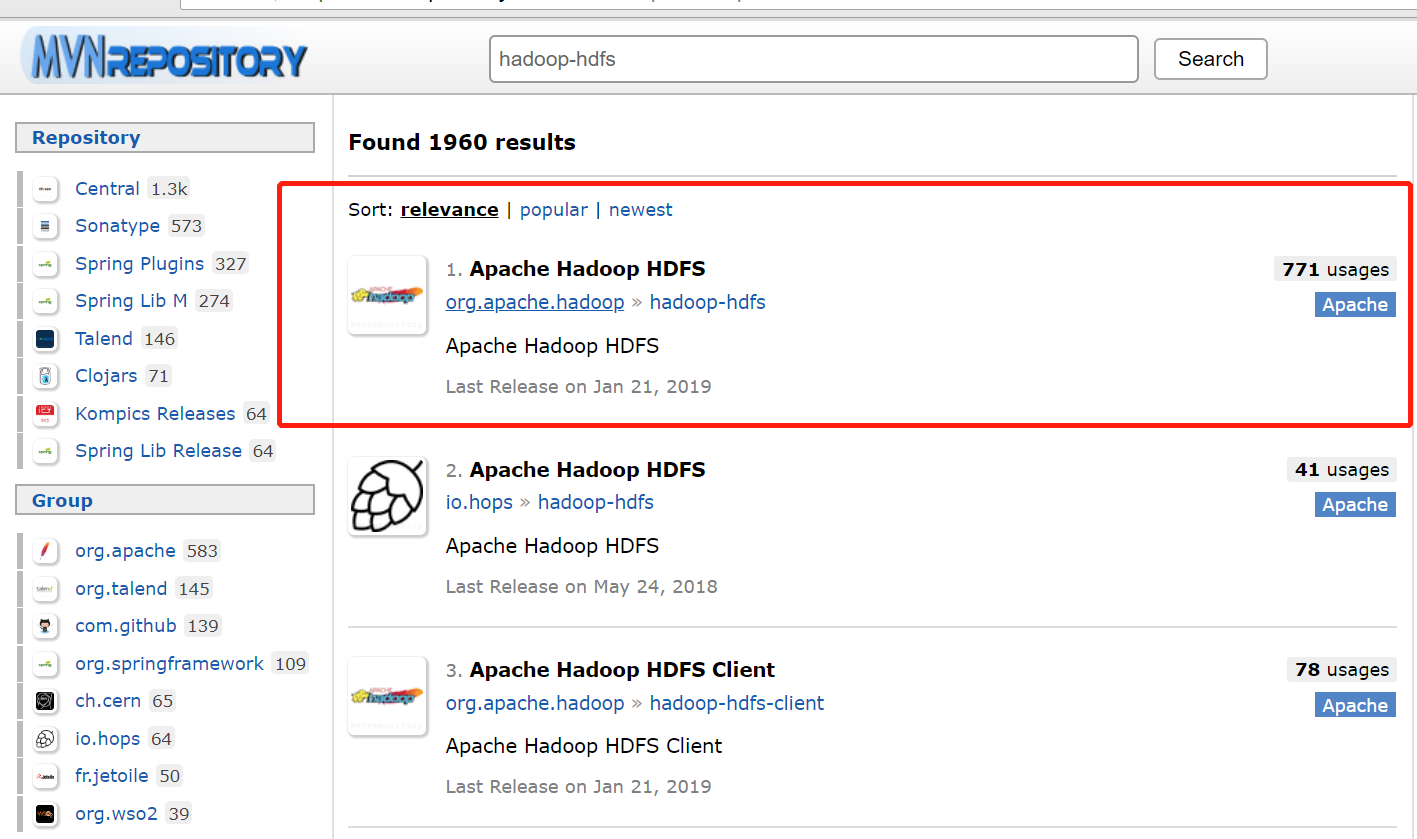Open result 1 Apache Hadoop HDFS title
1417x839 pixels.
tap(587, 269)
